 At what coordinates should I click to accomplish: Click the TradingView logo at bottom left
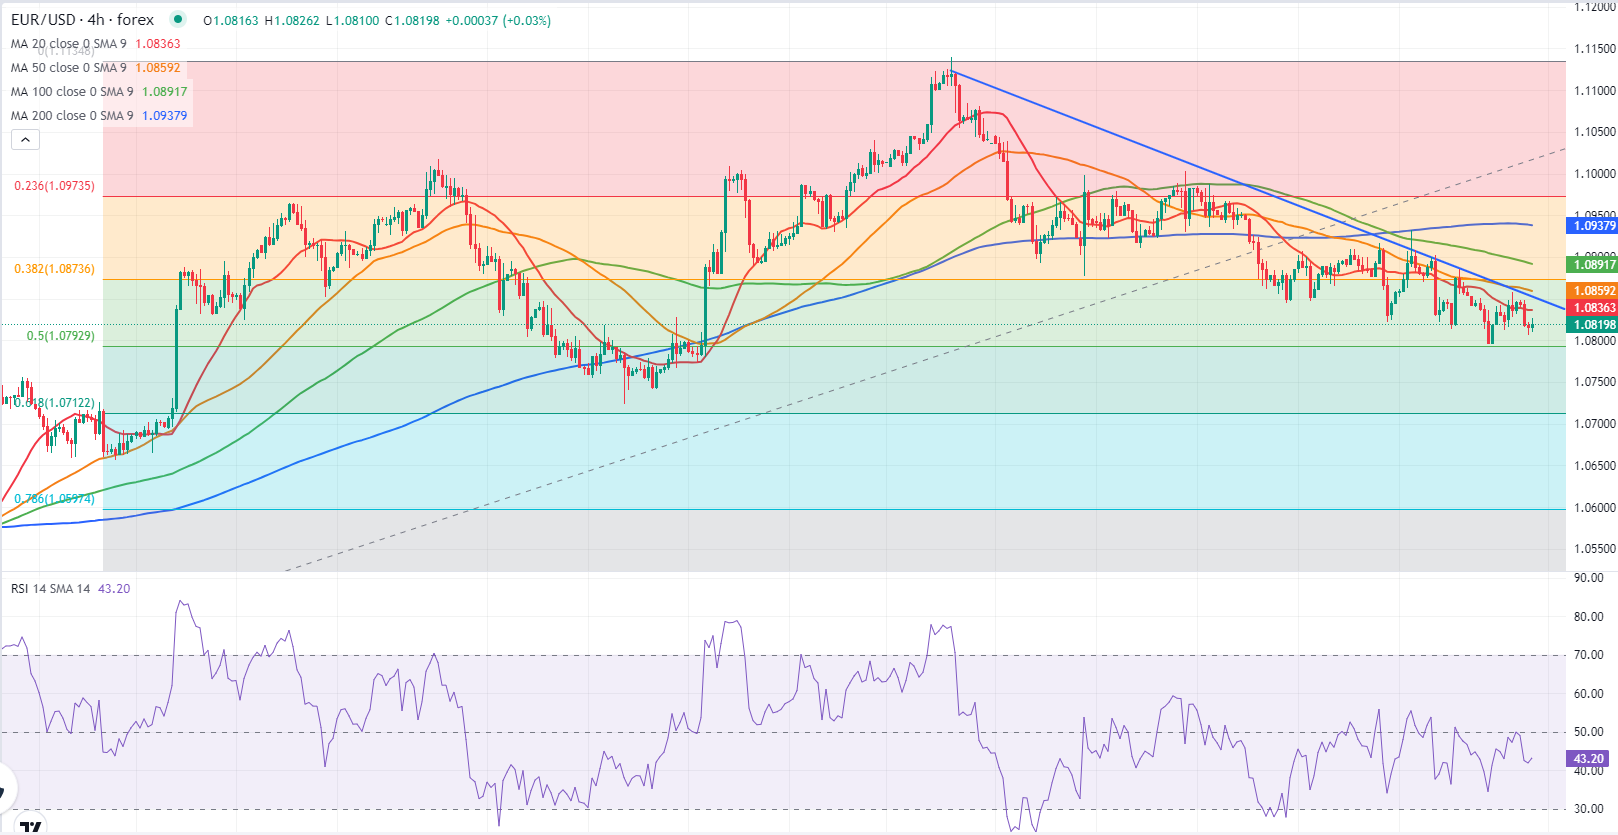tap(31, 826)
